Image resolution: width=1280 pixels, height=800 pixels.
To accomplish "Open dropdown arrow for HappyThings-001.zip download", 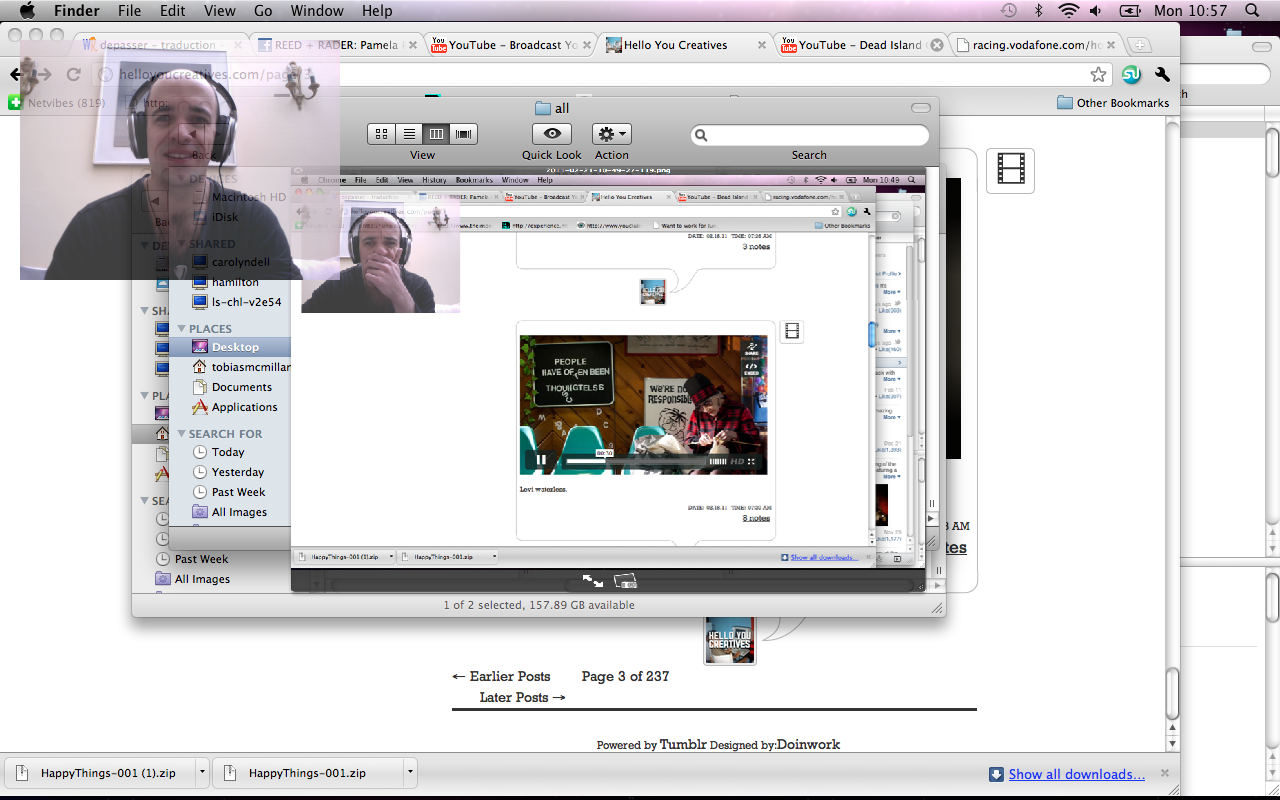I will pyautogui.click(x=410, y=773).
